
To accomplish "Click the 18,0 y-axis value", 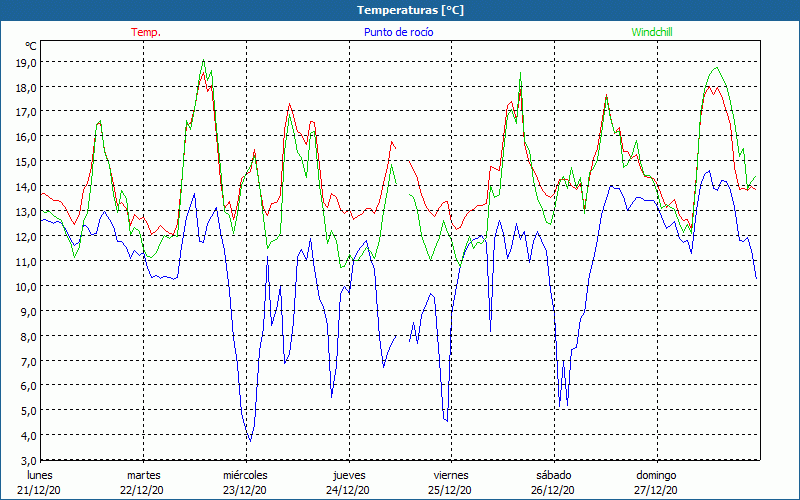I will pos(26,88).
